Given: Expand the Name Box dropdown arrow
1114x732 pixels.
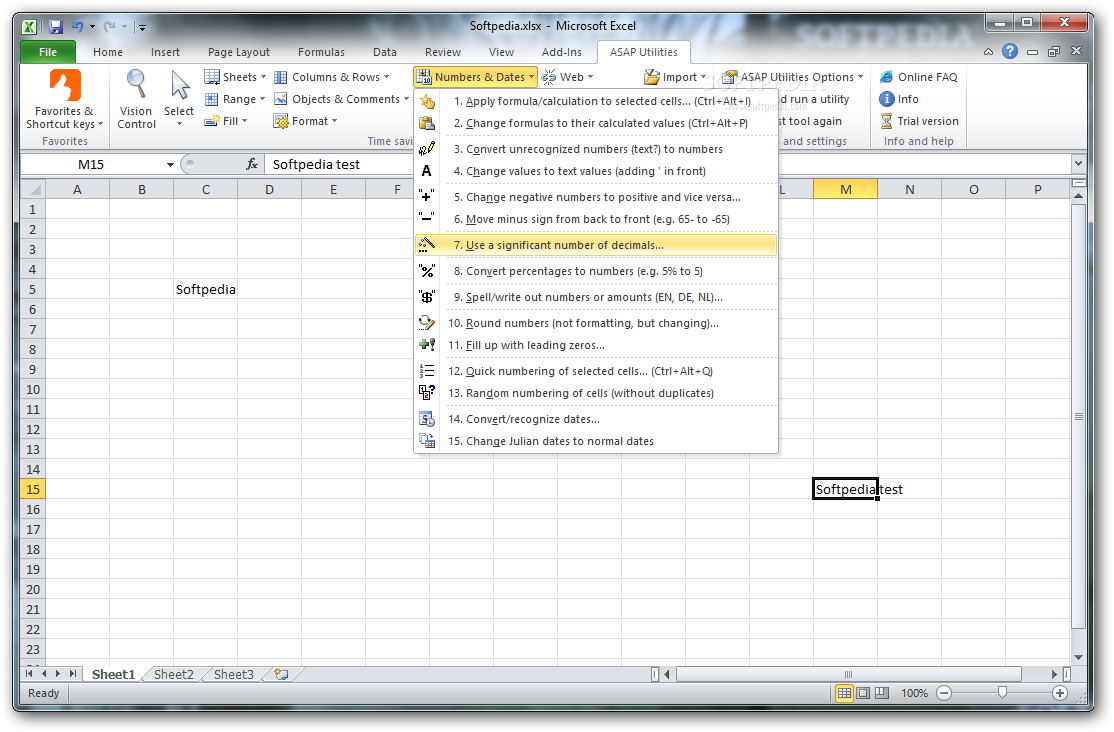Looking at the screenshot, I should [171, 164].
